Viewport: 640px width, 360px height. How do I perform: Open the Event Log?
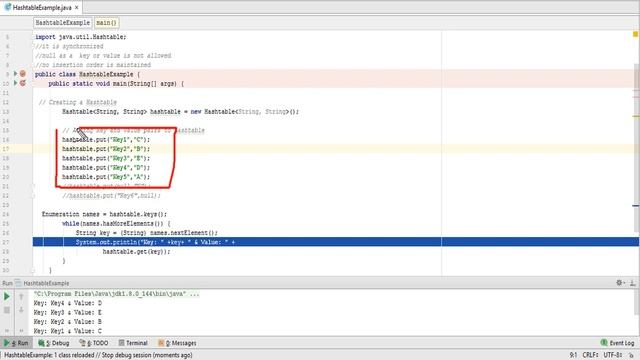(x=617, y=343)
